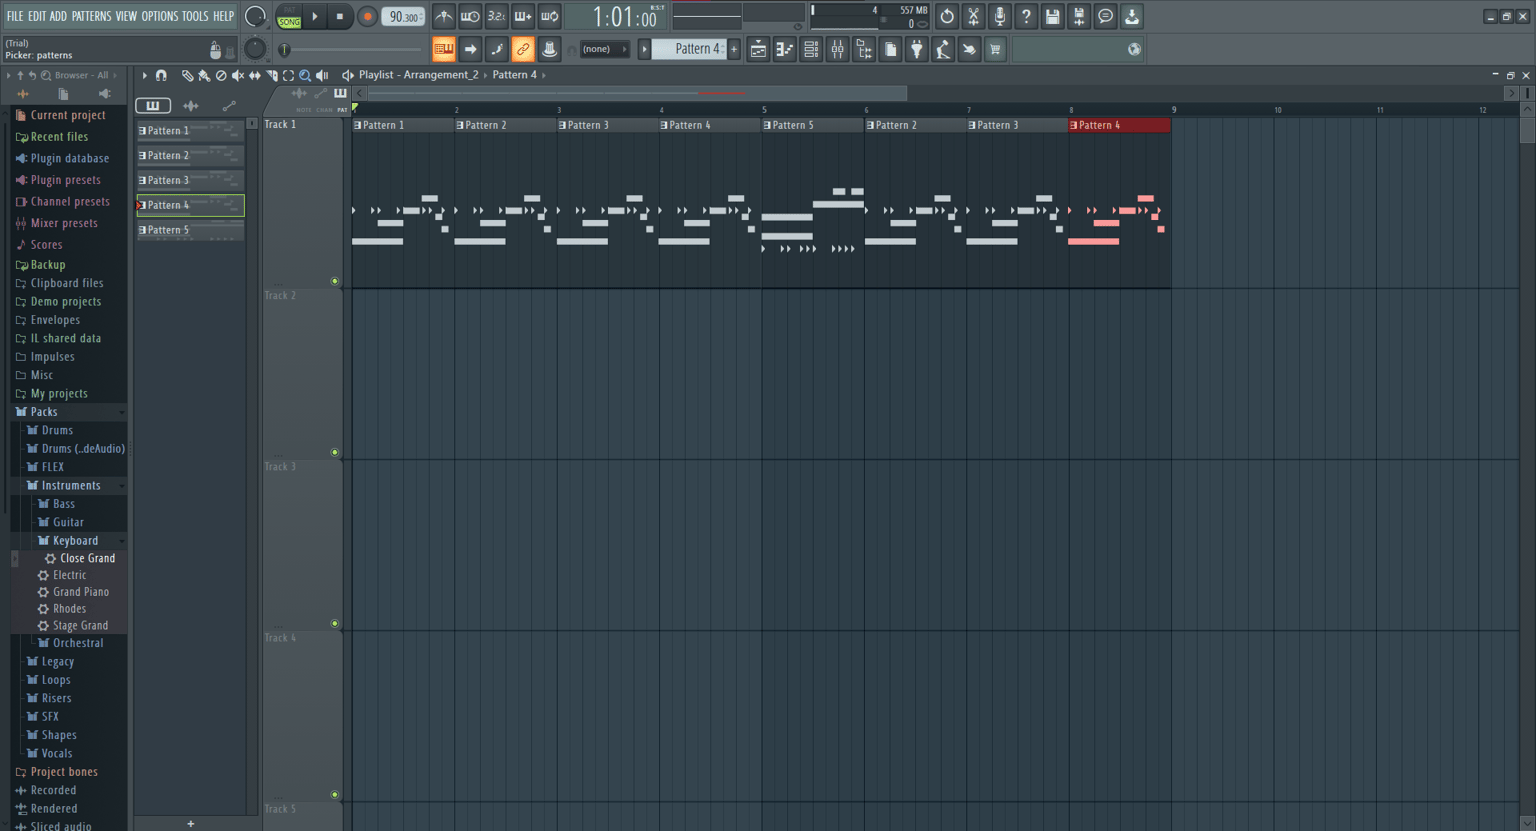Open the Channel rack from the toolbar
This screenshot has width=1536, height=831.
[811, 49]
